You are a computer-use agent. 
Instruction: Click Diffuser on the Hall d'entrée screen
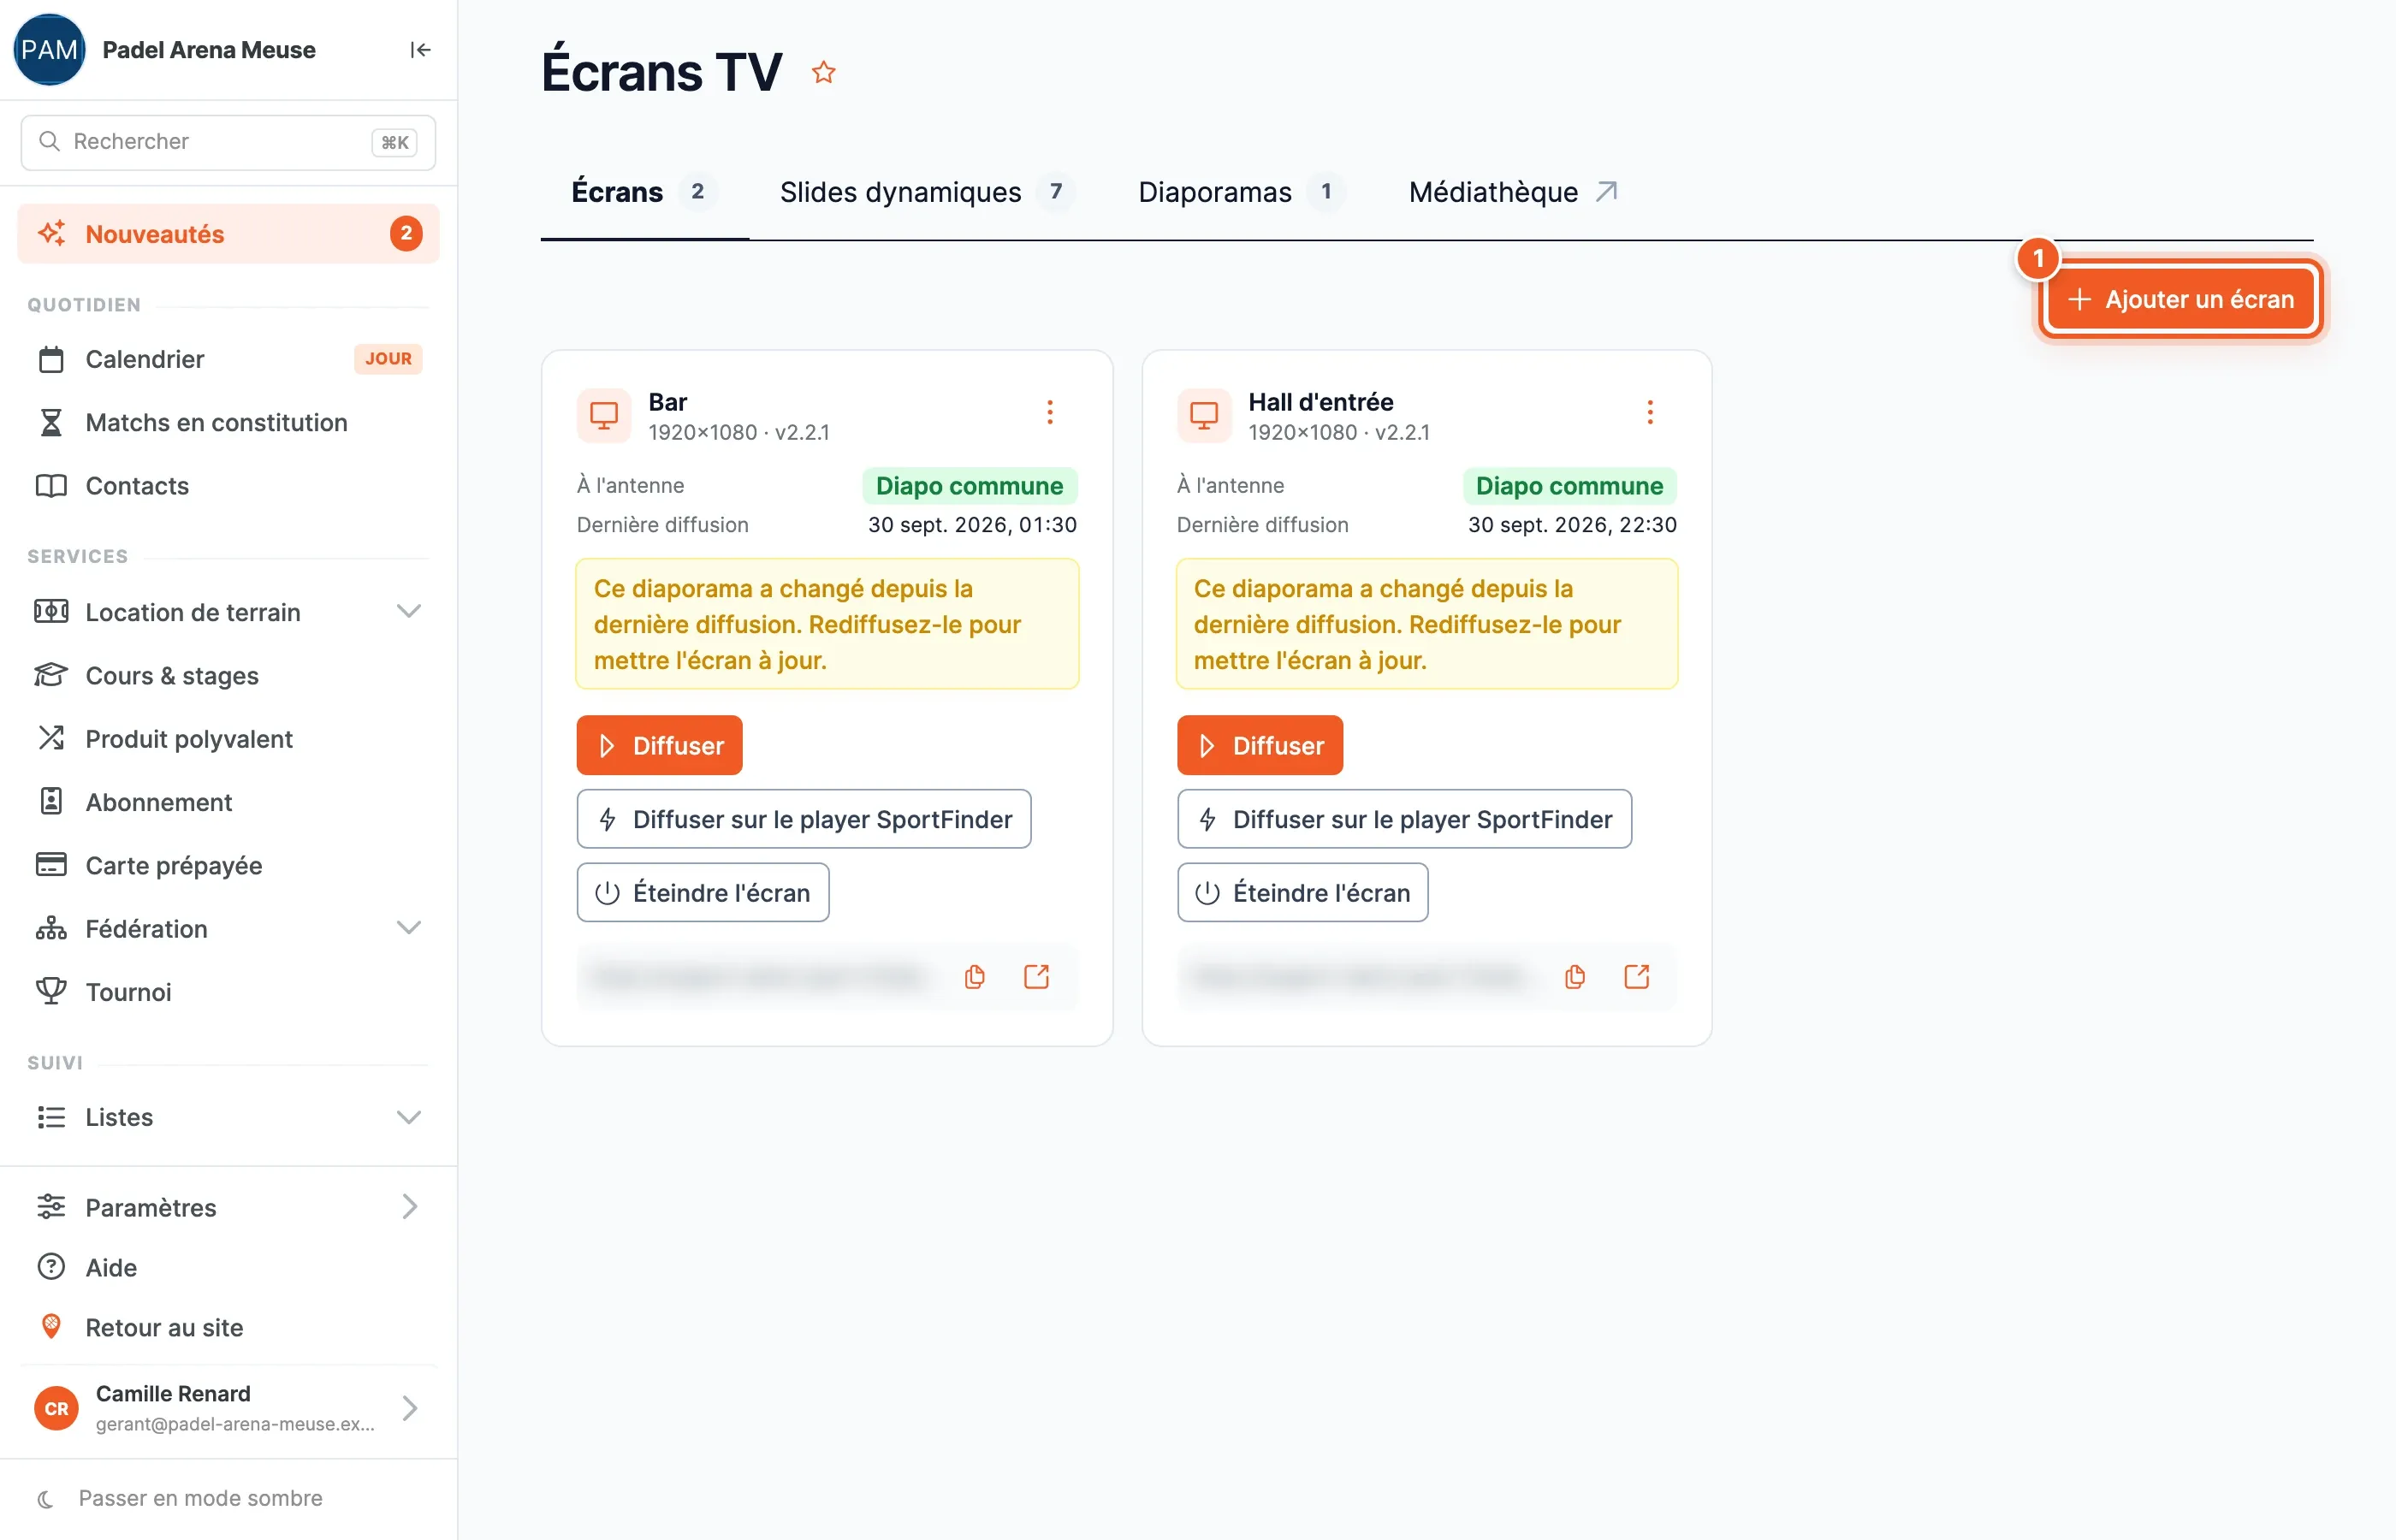[1259, 745]
